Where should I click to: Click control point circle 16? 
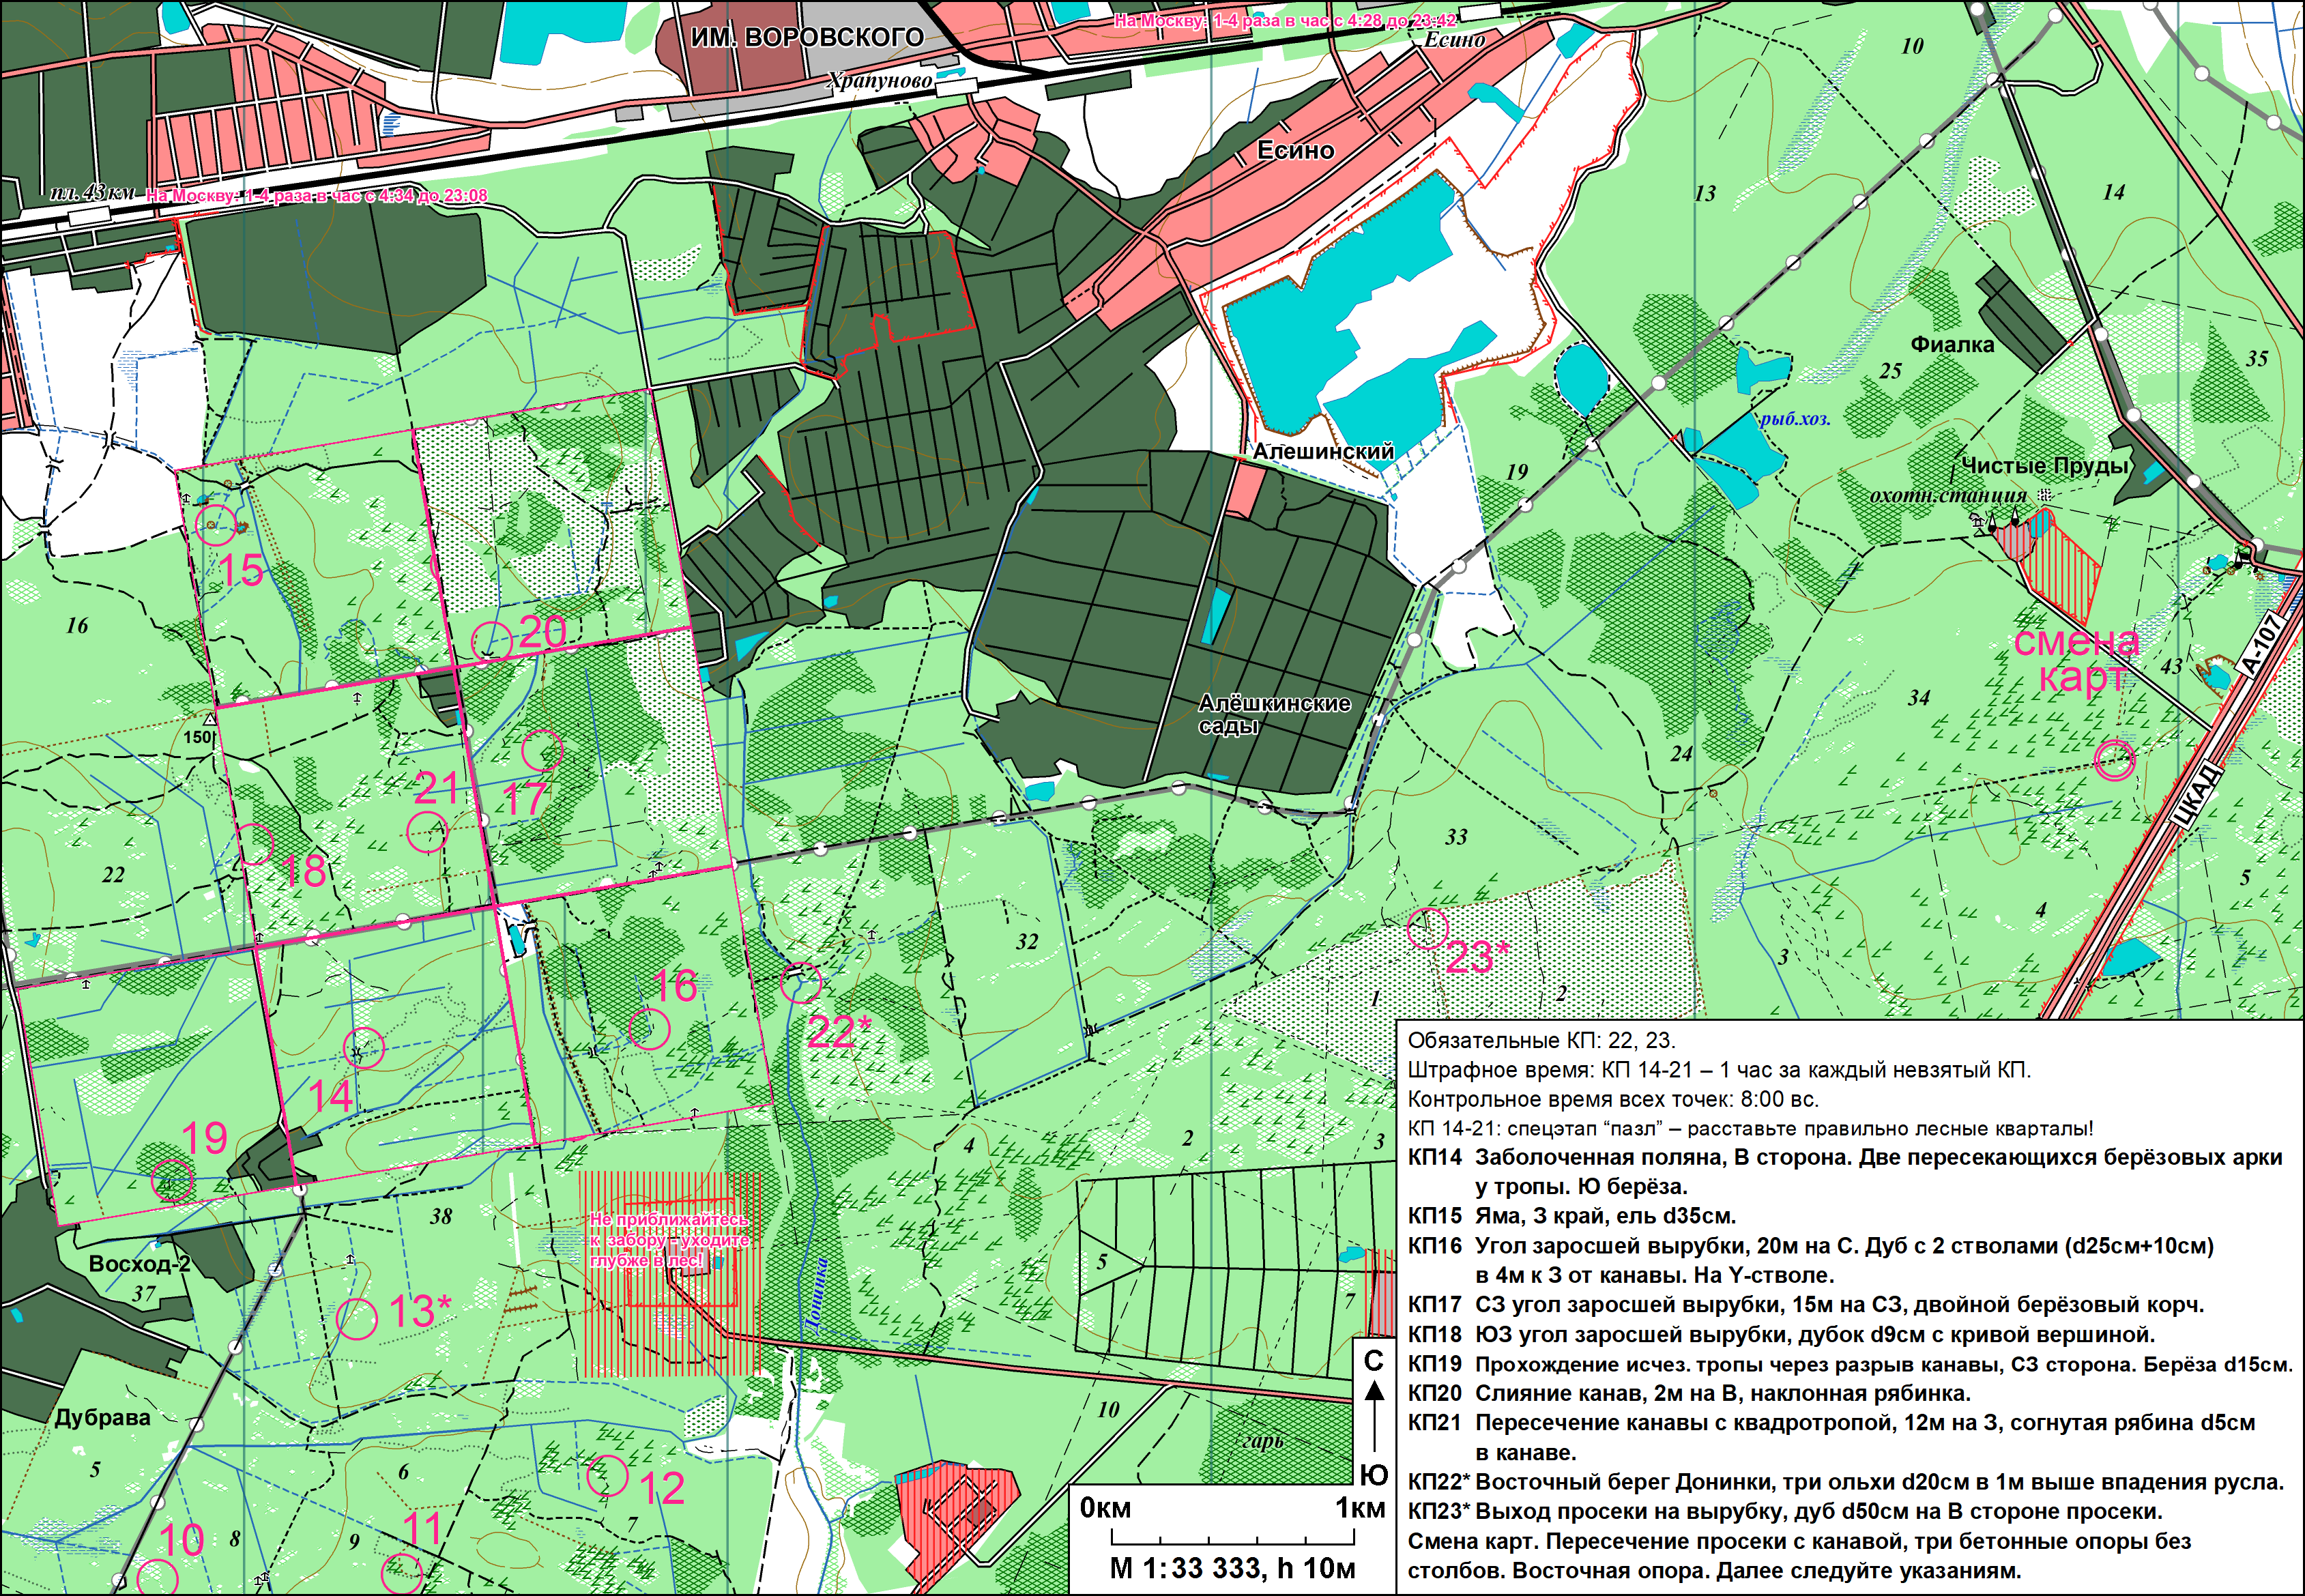pyautogui.click(x=649, y=1029)
